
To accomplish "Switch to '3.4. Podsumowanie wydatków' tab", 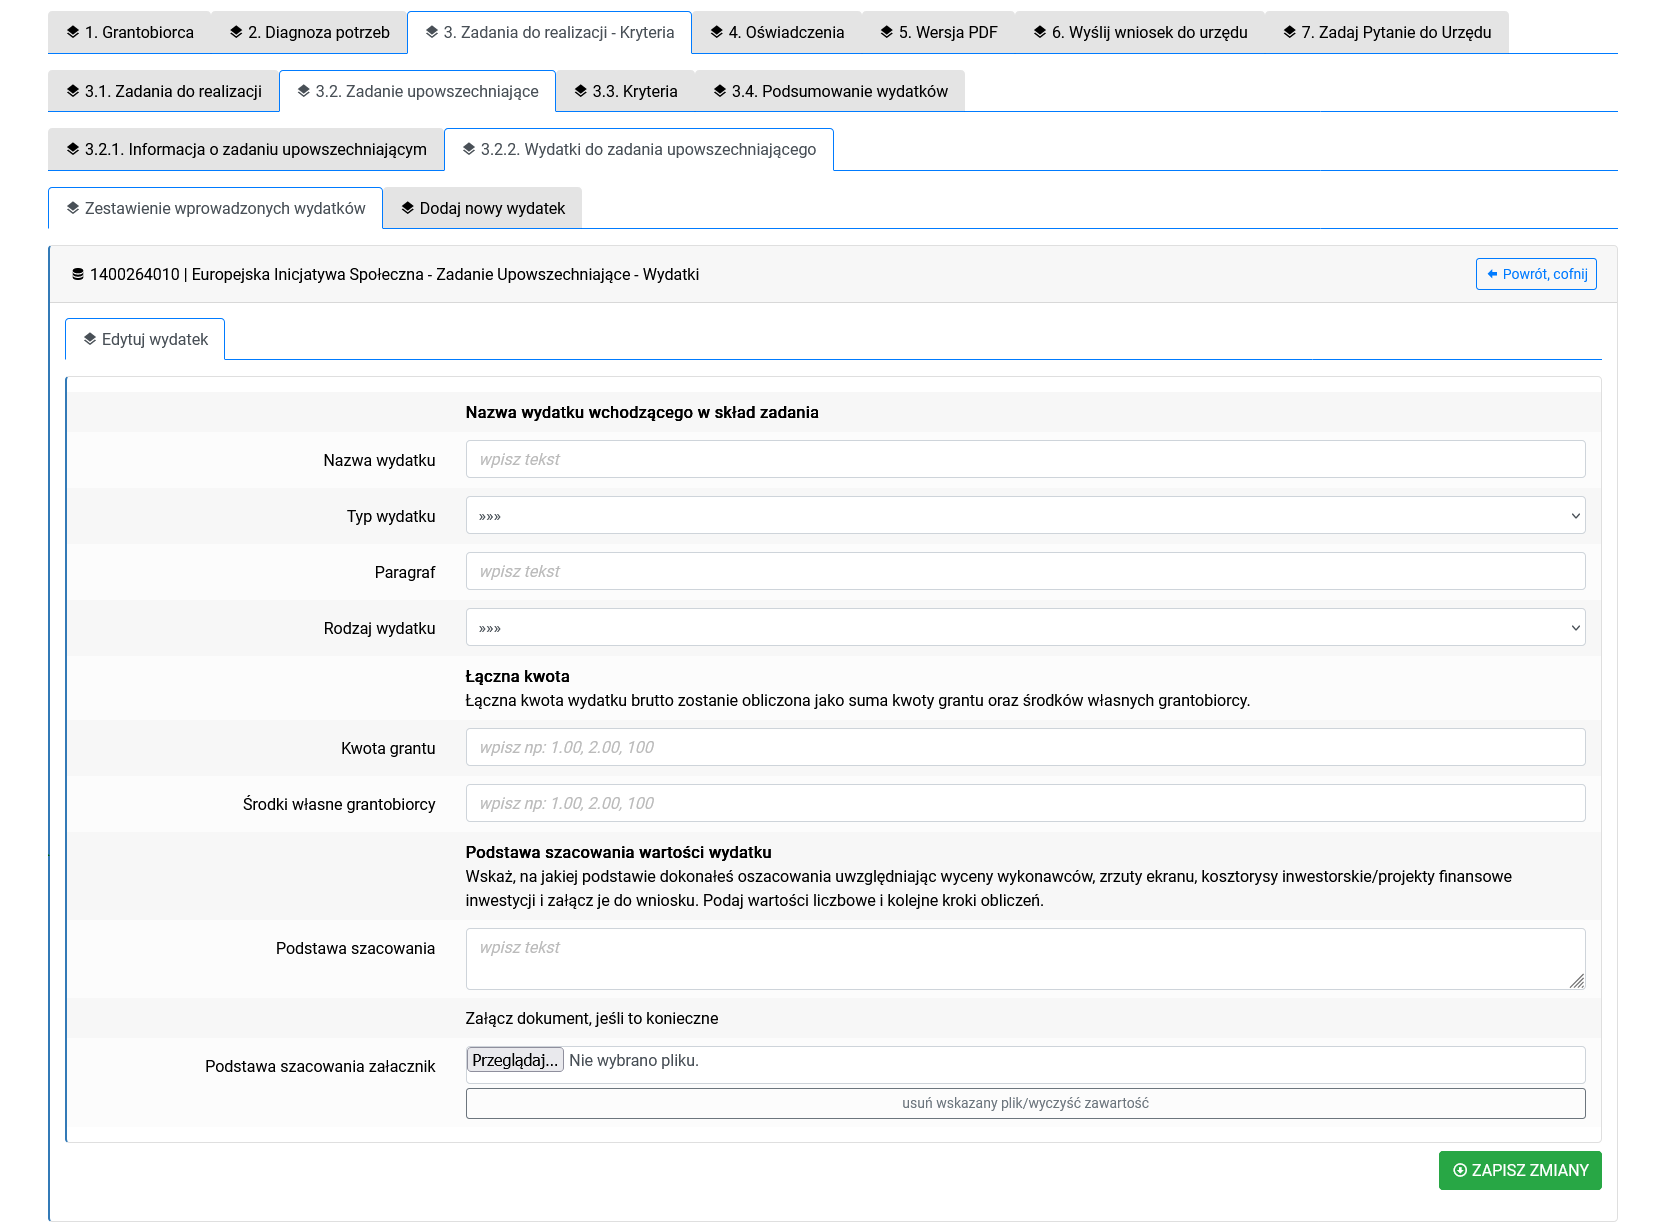I will pos(829,91).
